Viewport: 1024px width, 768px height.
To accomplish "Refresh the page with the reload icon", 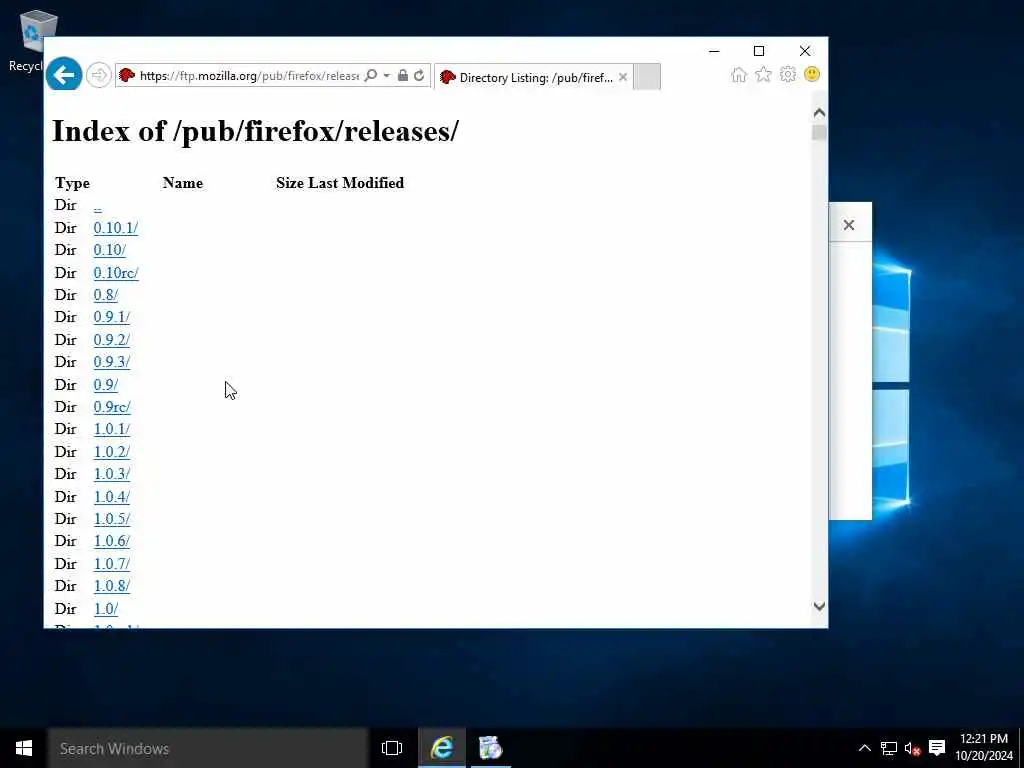I will point(419,76).
